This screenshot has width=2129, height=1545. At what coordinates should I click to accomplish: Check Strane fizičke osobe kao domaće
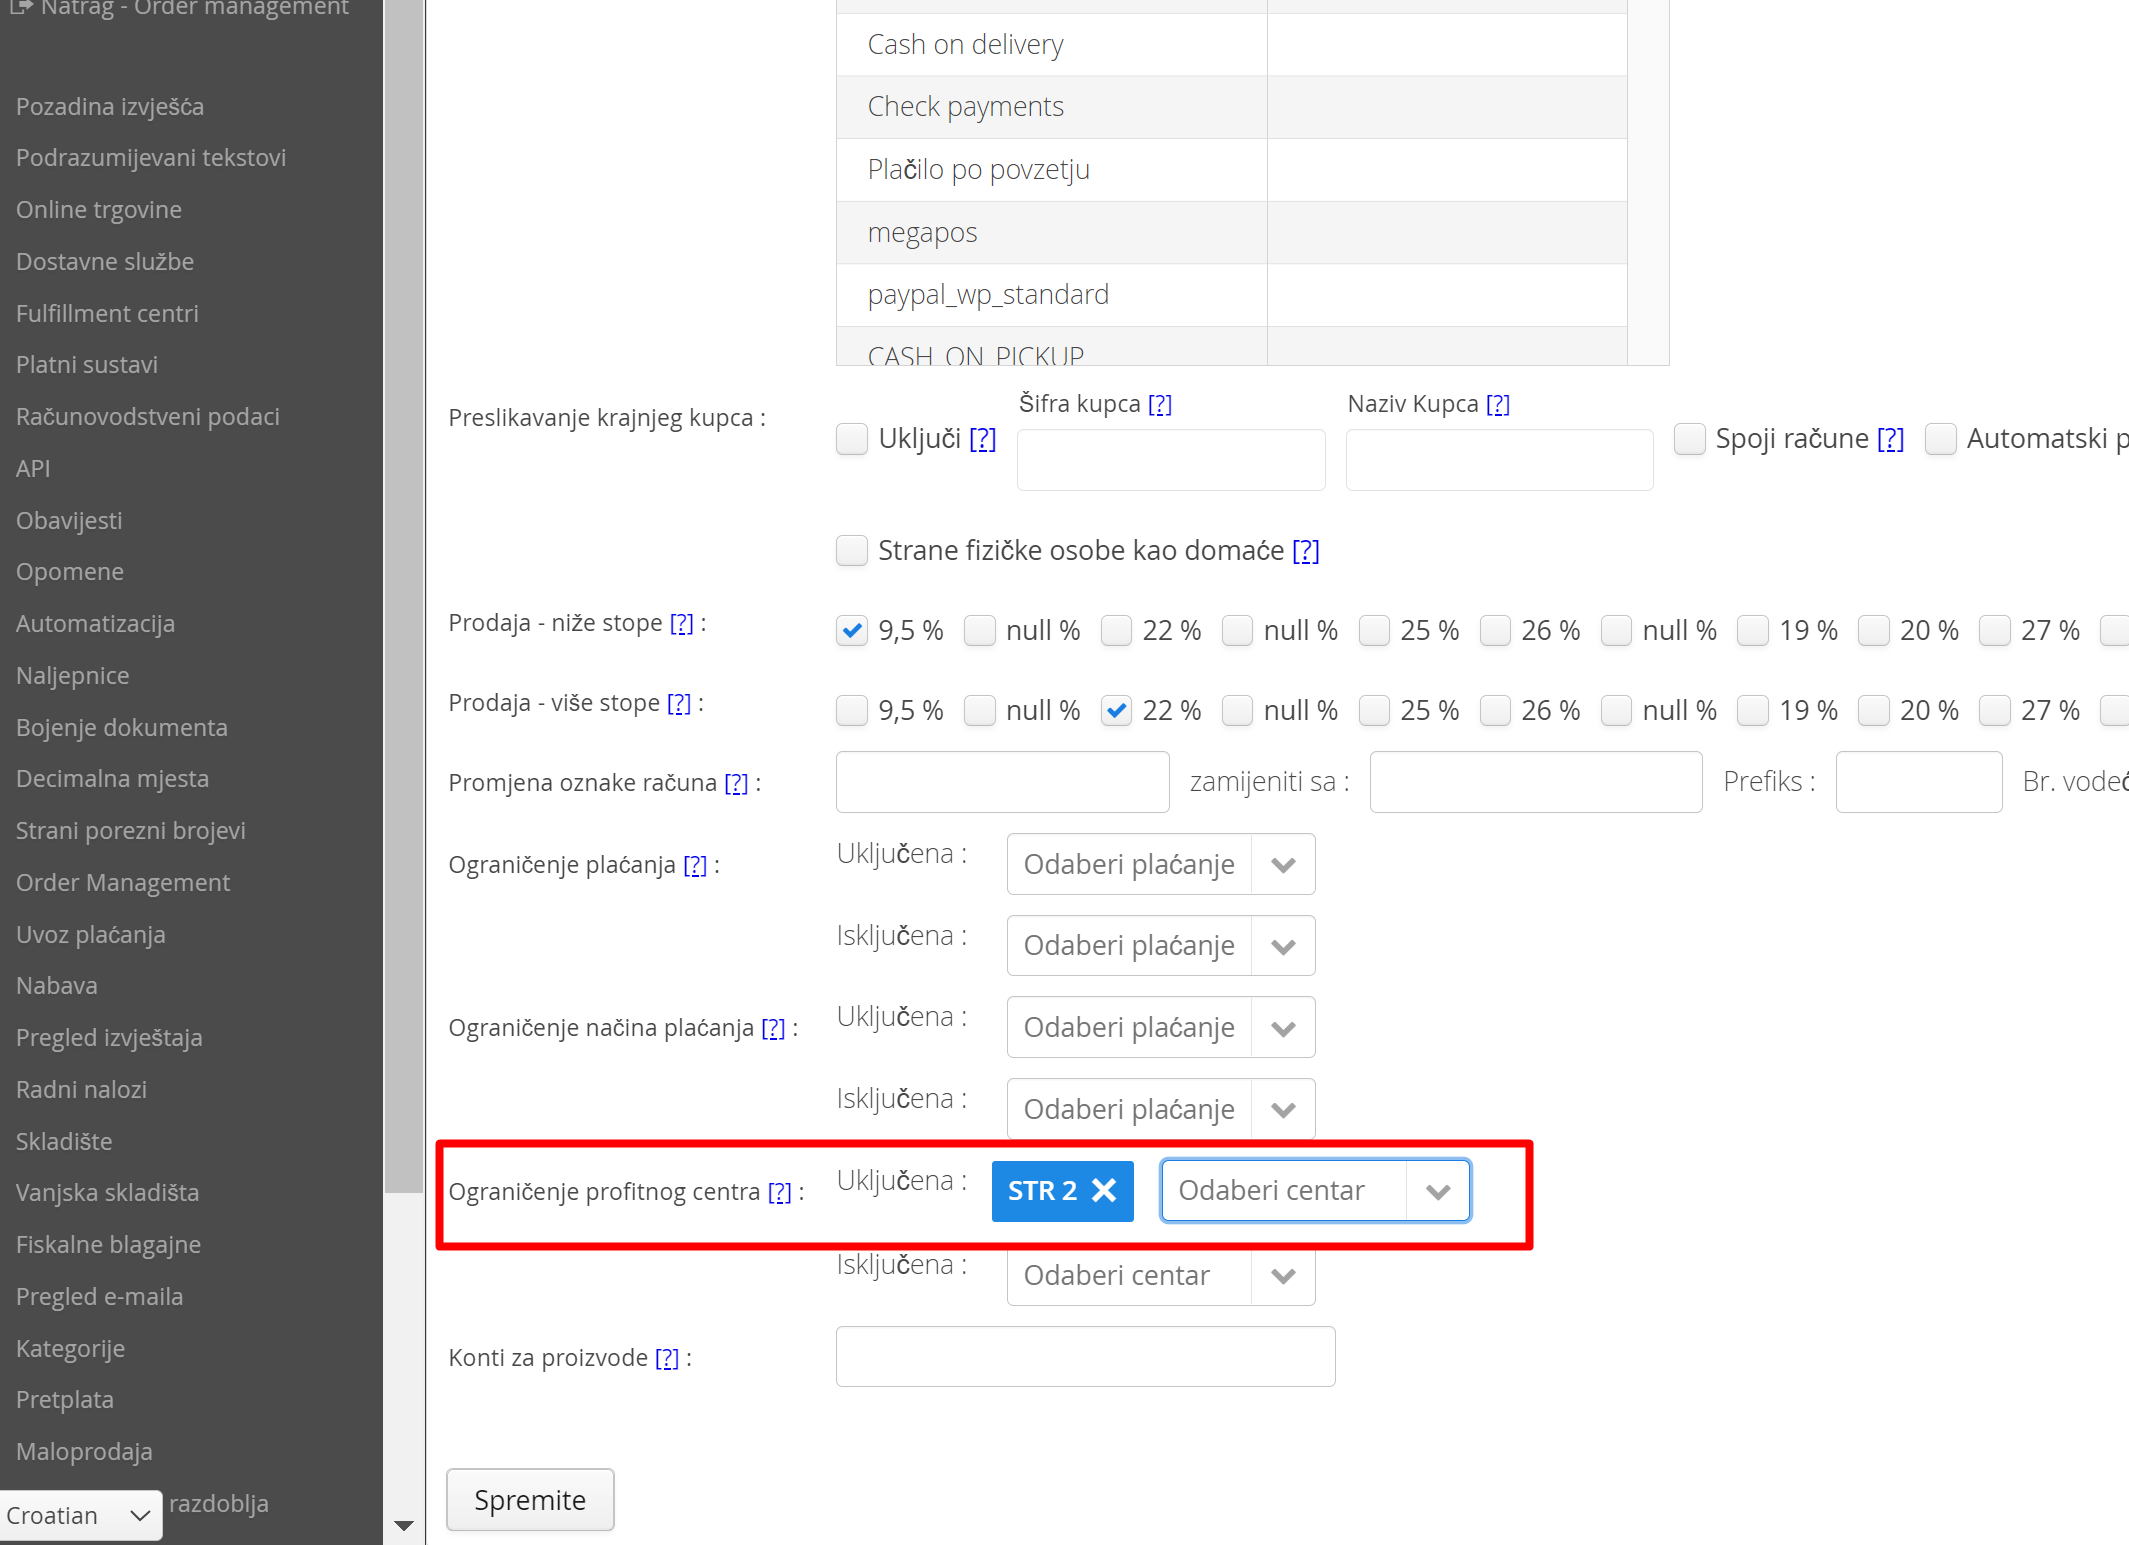(852, 551)
